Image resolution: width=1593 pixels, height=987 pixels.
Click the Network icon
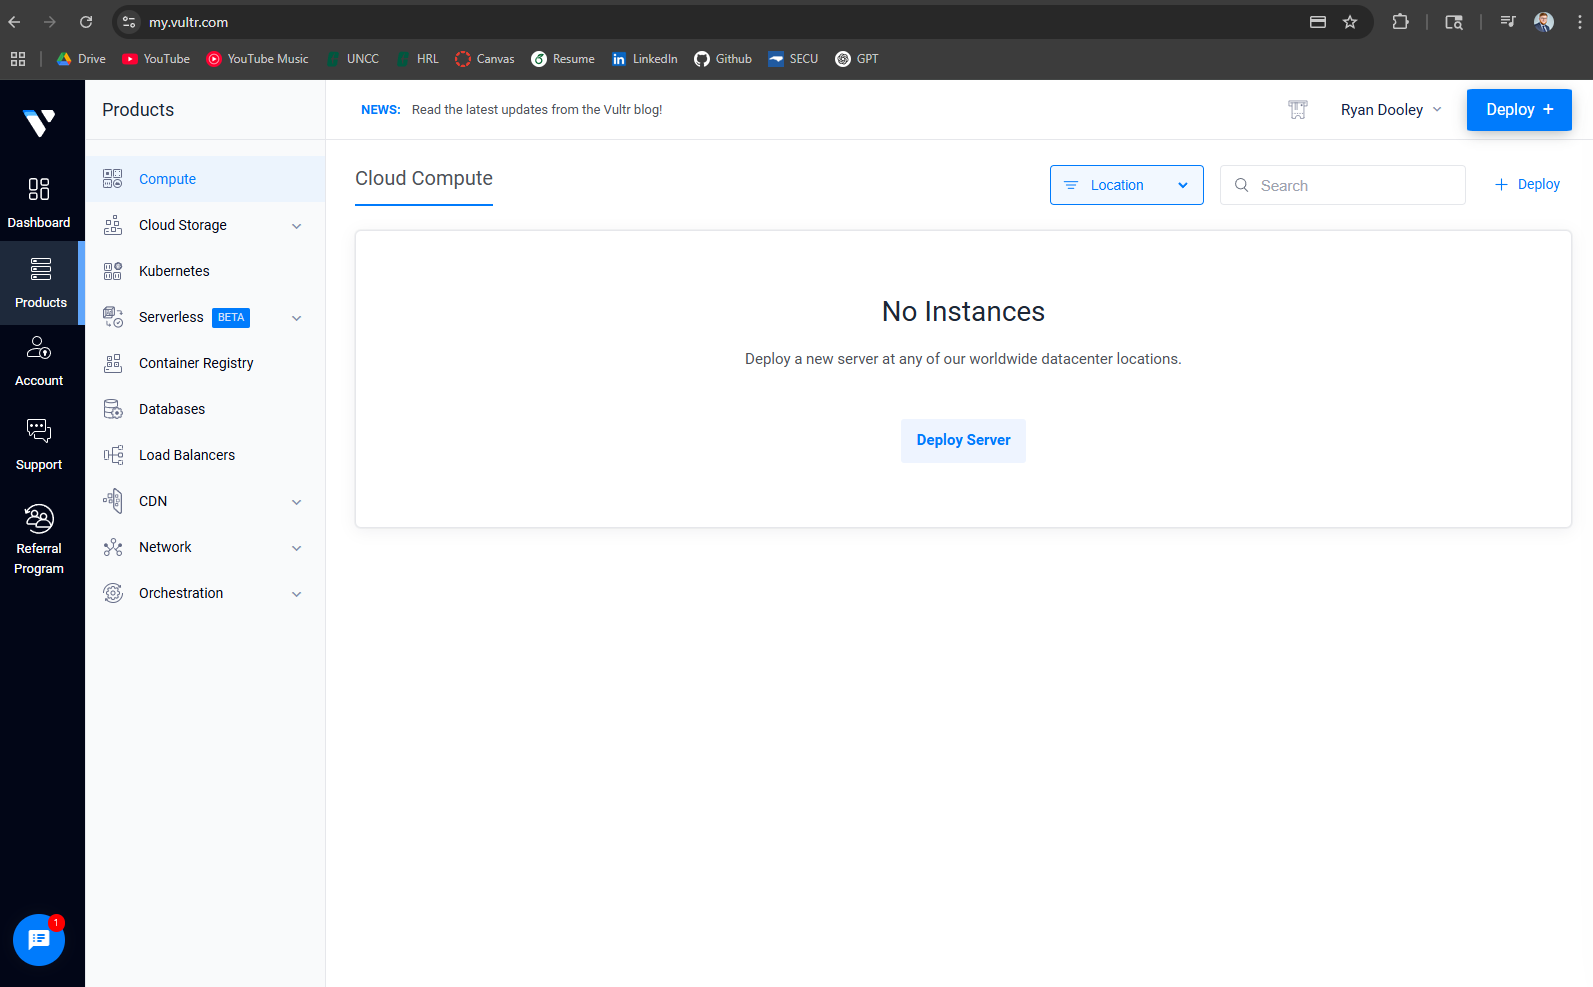pyautogui.click(x=113, y=547)
